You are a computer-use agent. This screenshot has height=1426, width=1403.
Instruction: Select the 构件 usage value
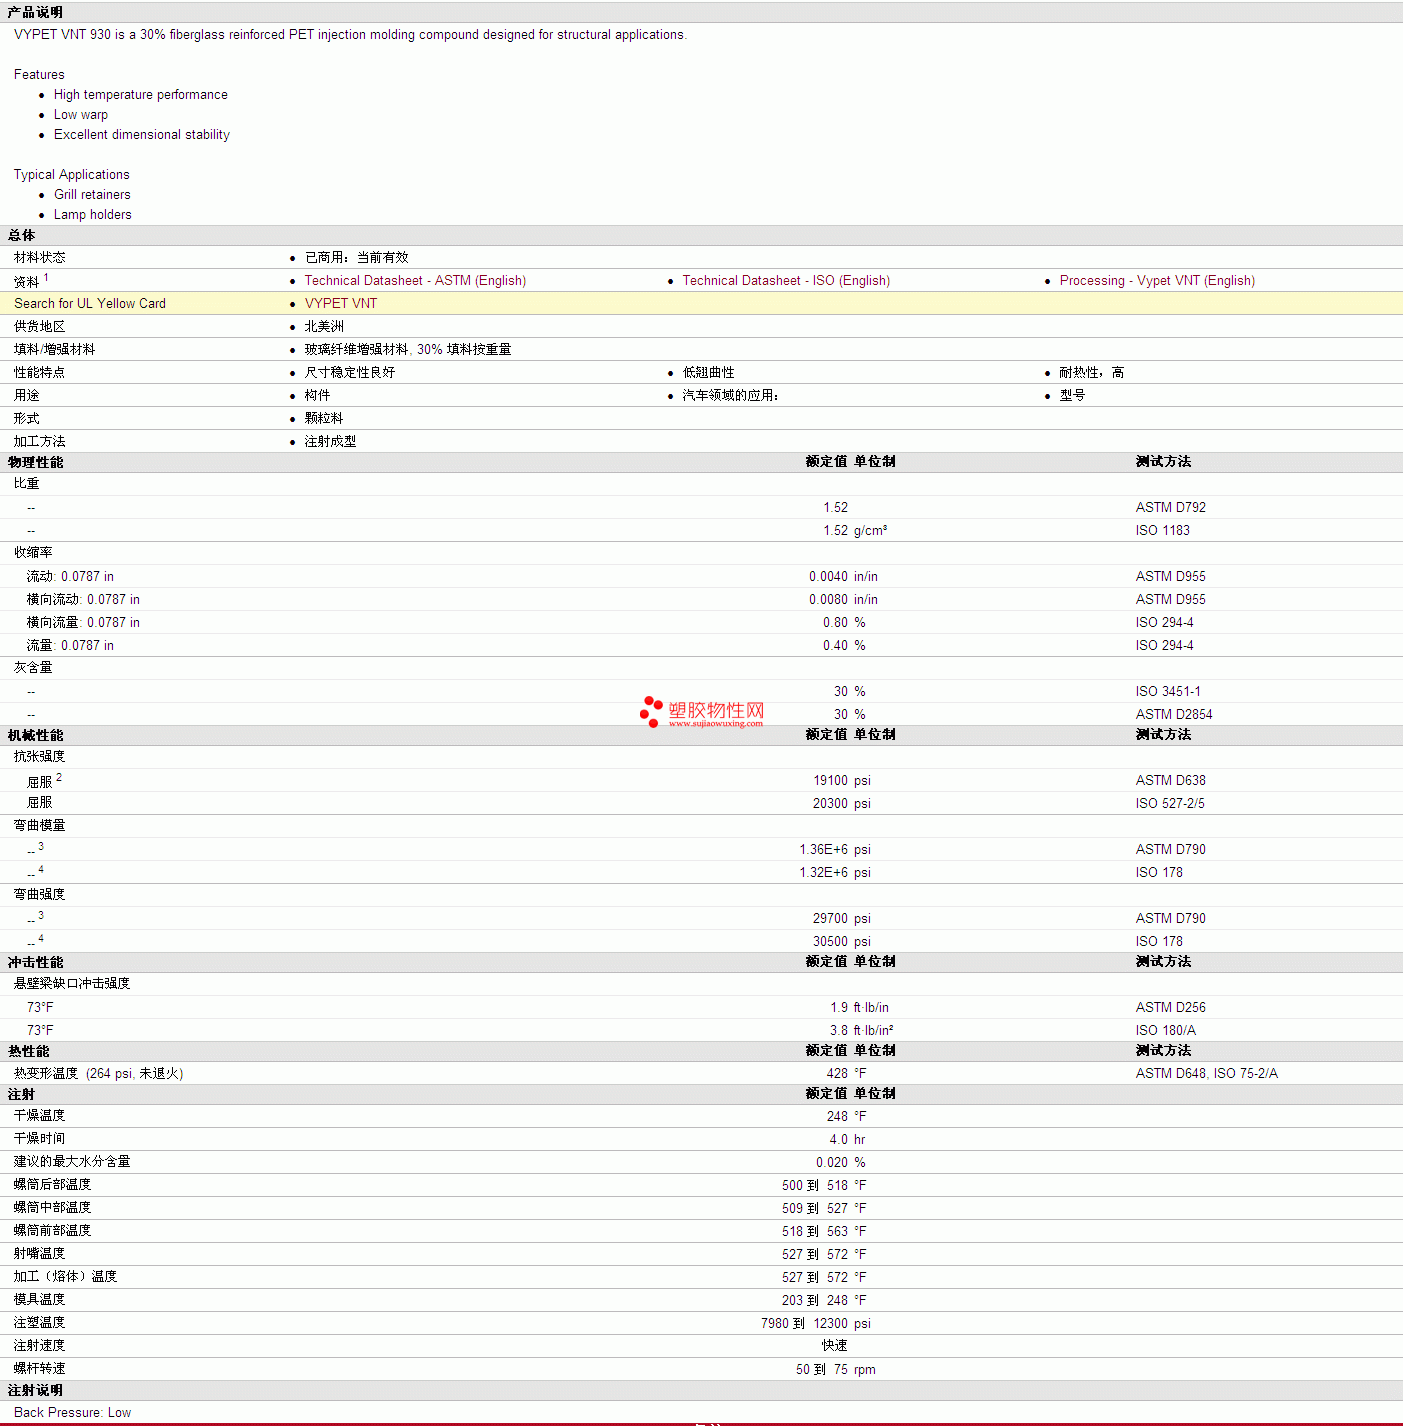pos(318,396)
